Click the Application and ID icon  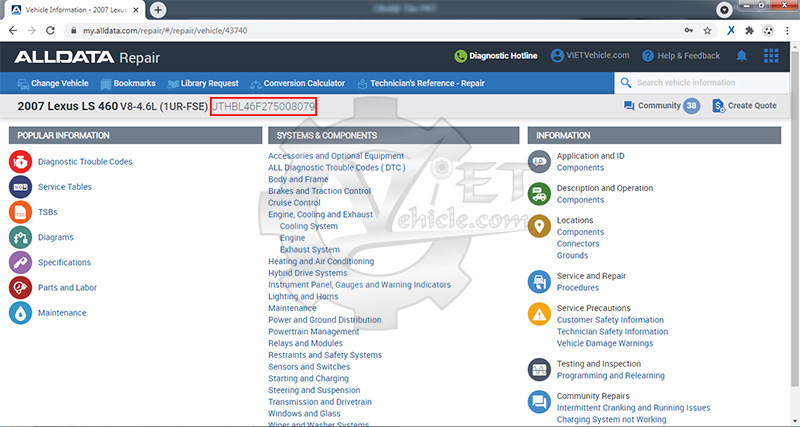click(539, 162)
